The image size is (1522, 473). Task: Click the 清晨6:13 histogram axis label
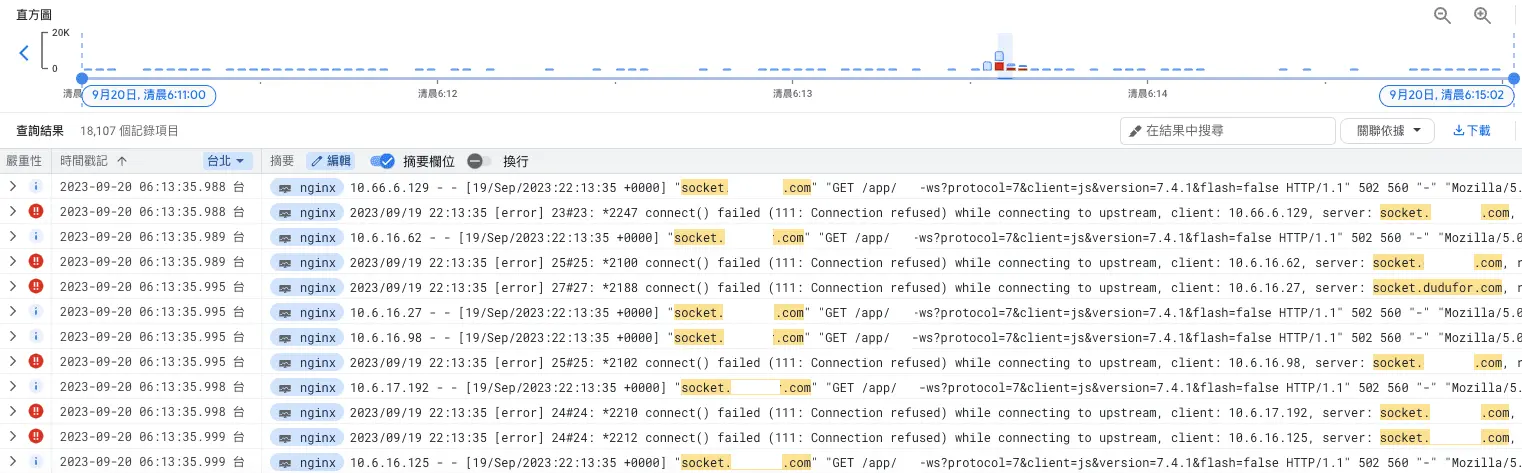(793, 93)
